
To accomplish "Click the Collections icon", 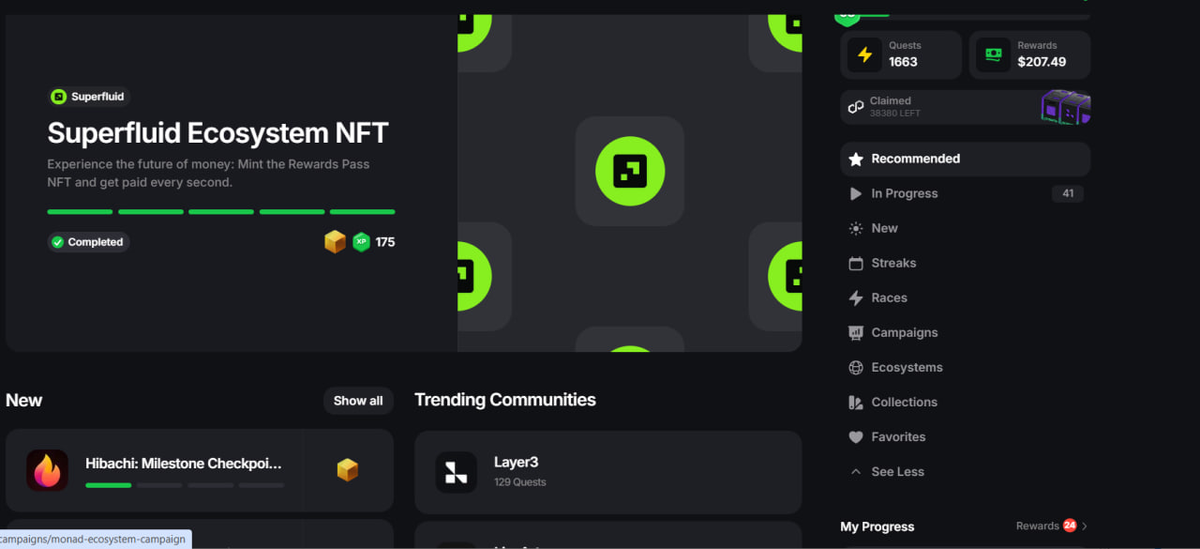I will [x=856, y=402].
